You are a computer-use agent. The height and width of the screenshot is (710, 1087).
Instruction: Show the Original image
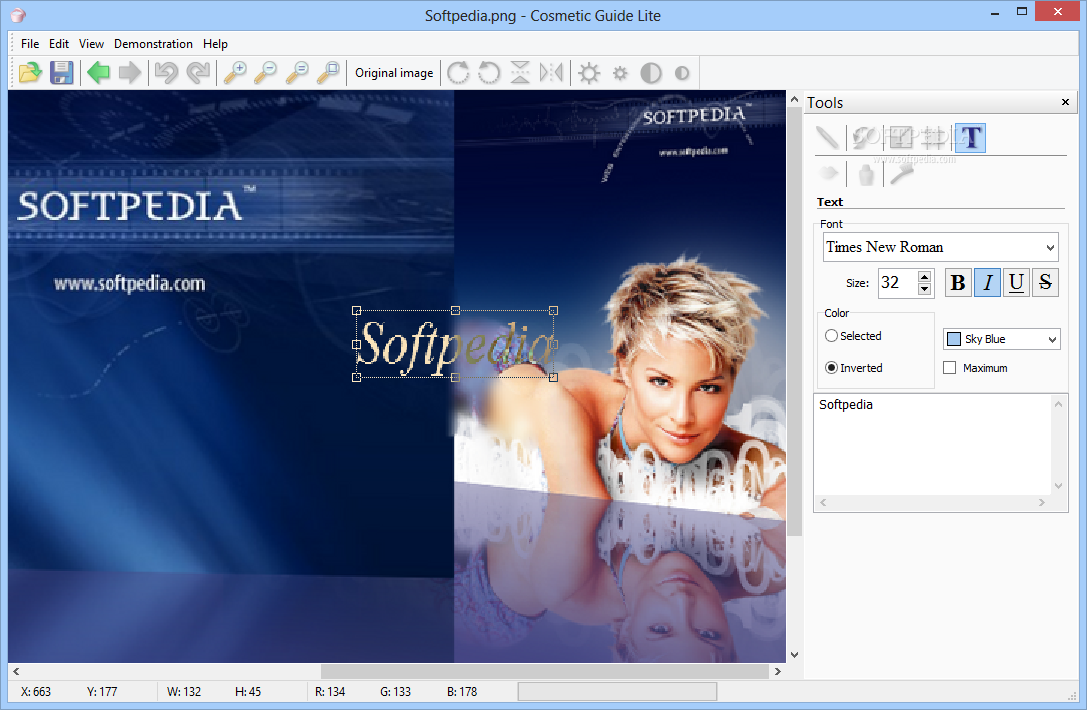click(x=394, y=73)
